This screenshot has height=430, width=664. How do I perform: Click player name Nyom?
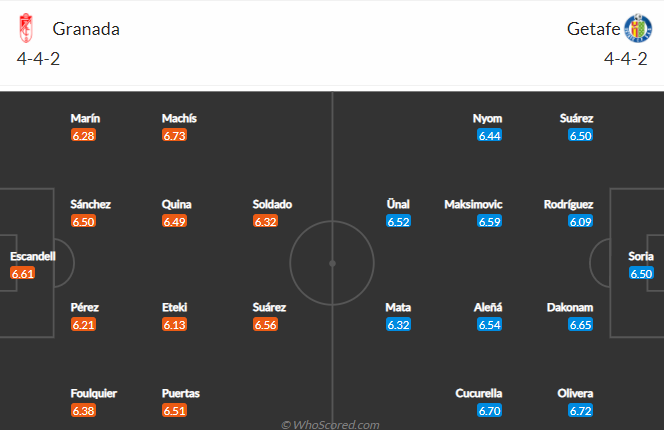pyautogui.click(x=487, y=118)
